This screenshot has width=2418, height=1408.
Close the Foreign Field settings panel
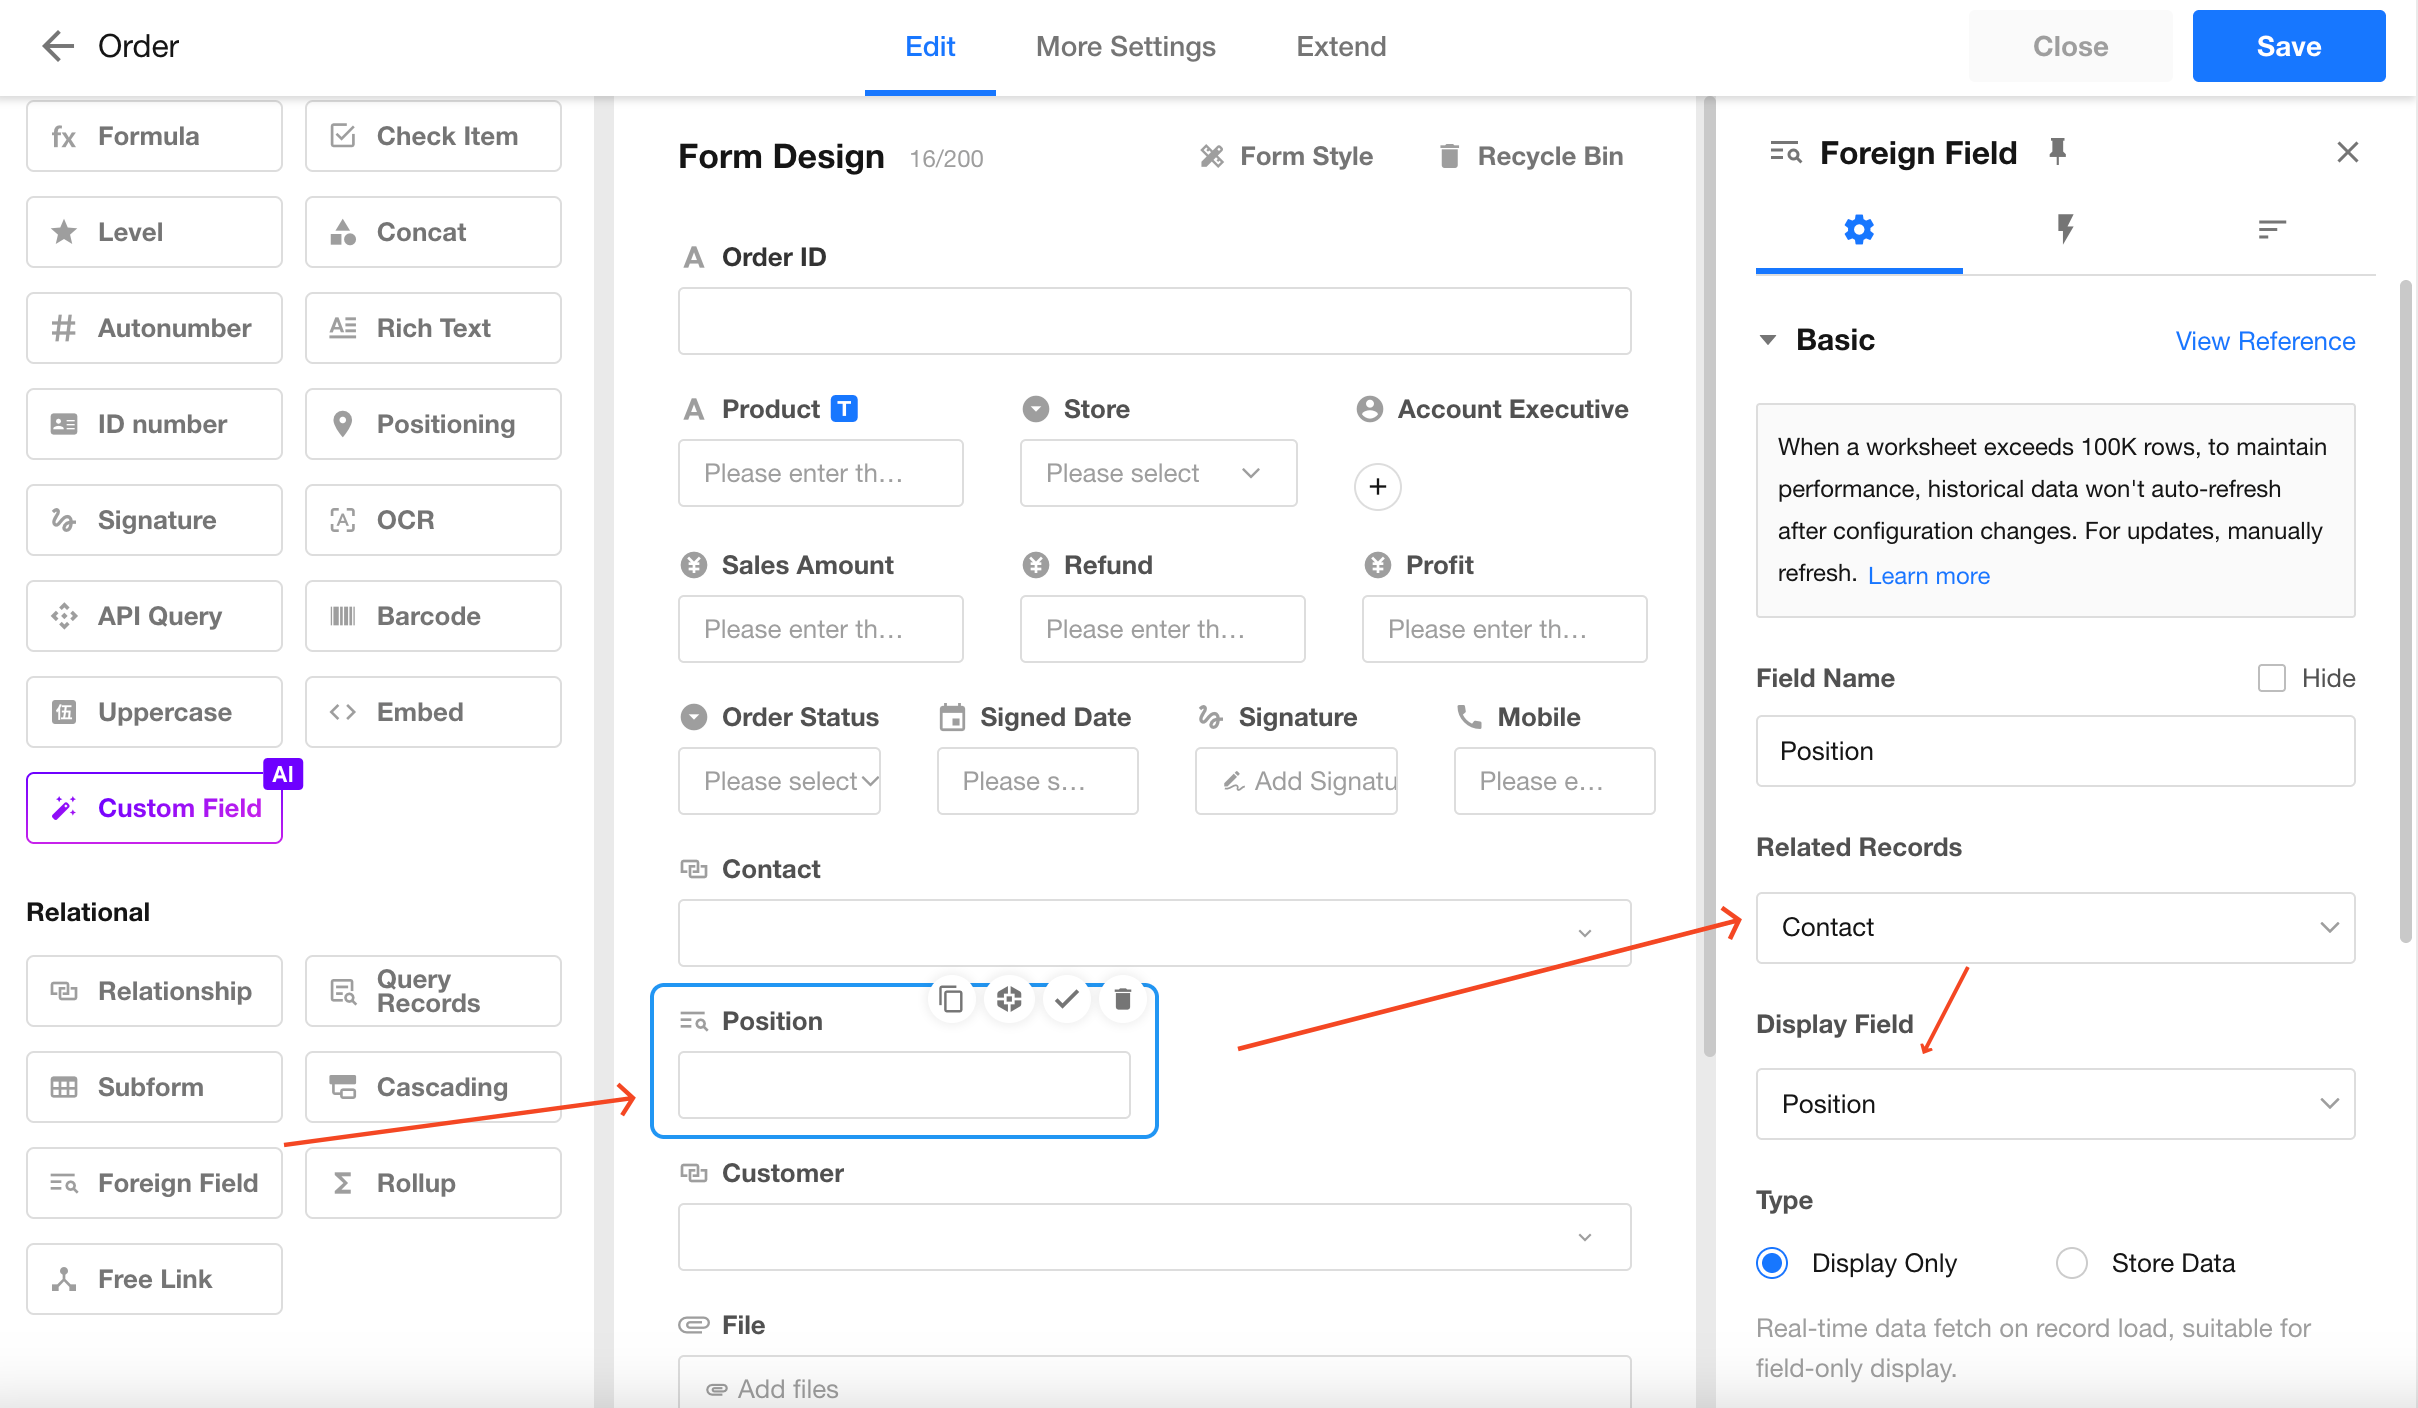pos(2347,152)
